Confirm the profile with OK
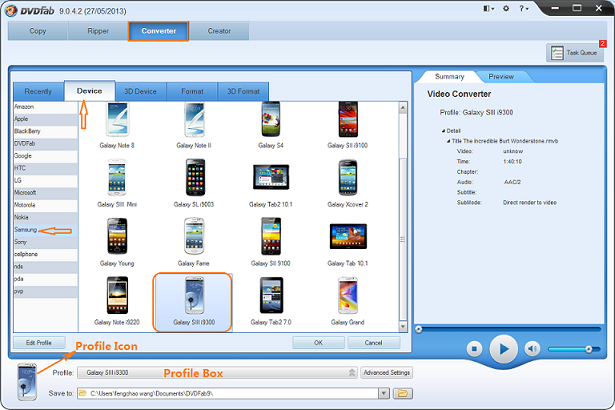The height and width of the screenshot is (410, 615). click(318, 343)
